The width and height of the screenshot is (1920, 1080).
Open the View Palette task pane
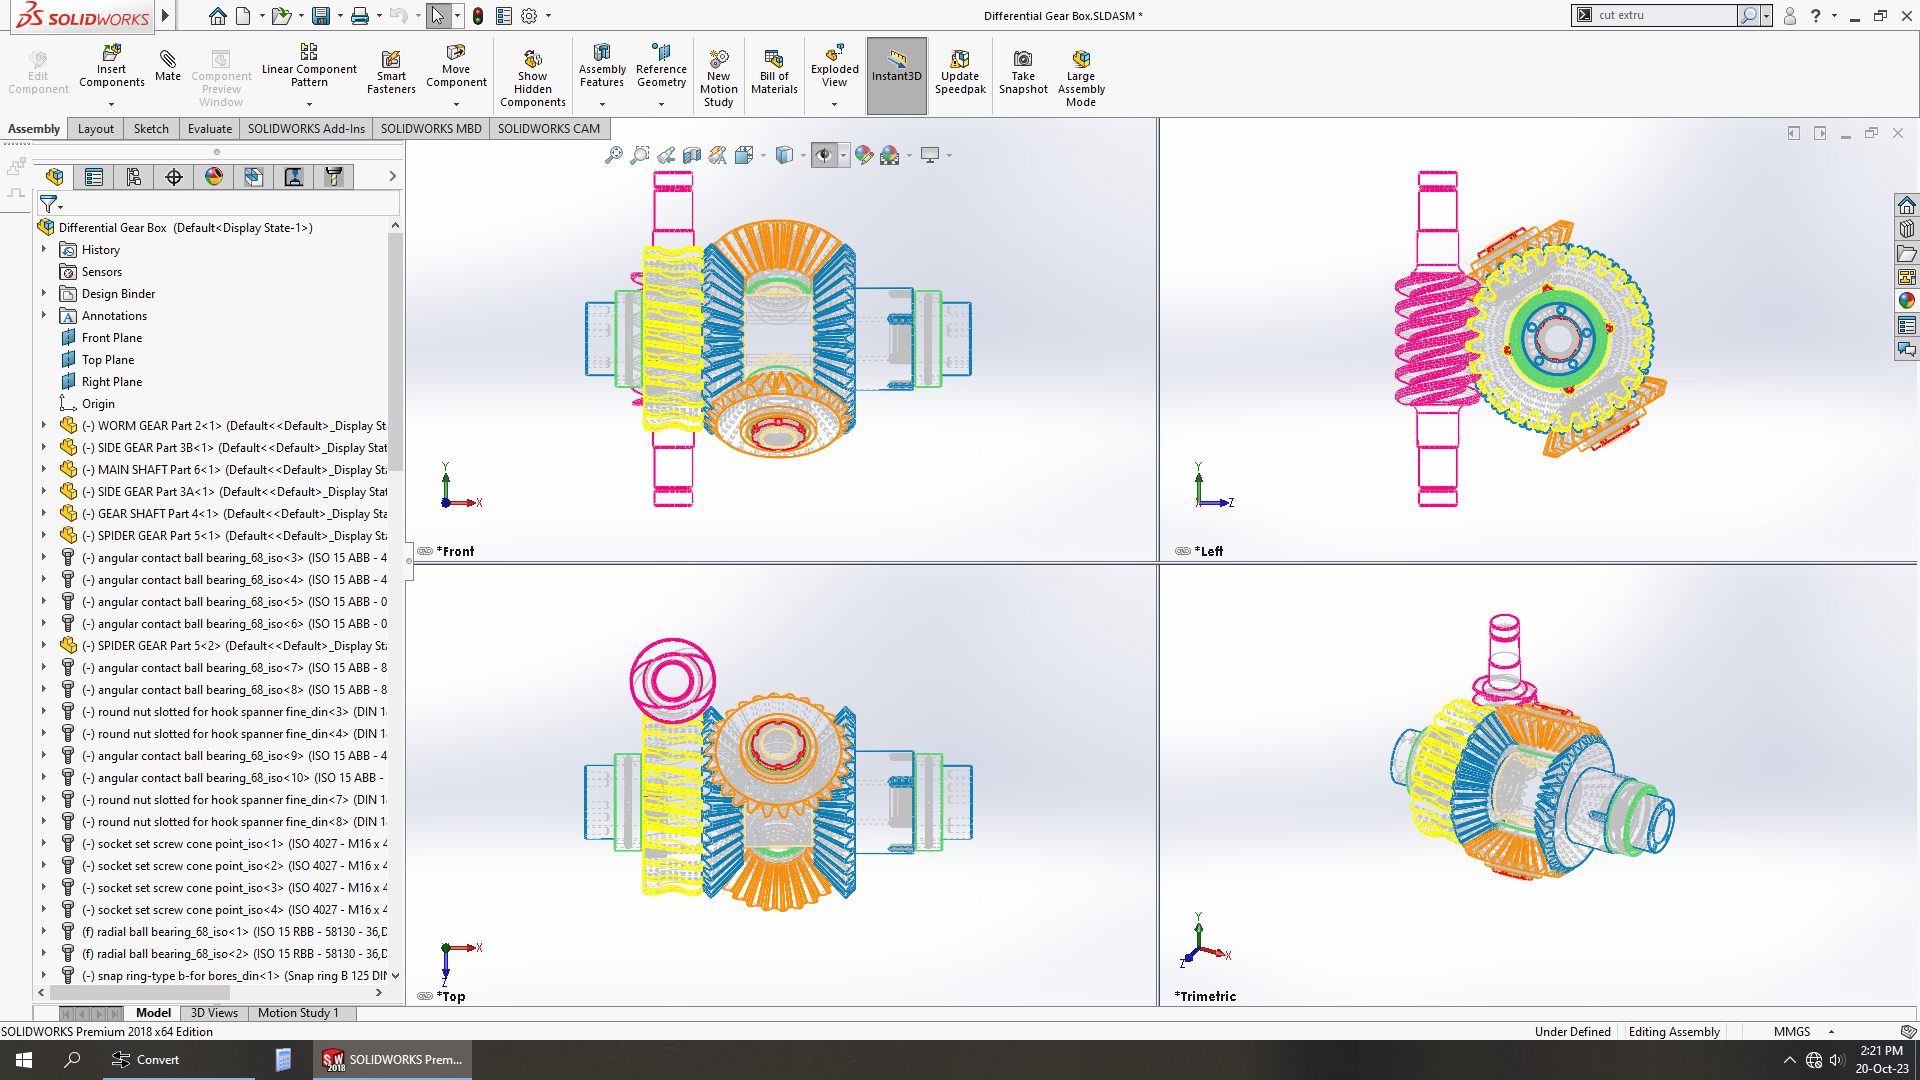[1907, 277]
